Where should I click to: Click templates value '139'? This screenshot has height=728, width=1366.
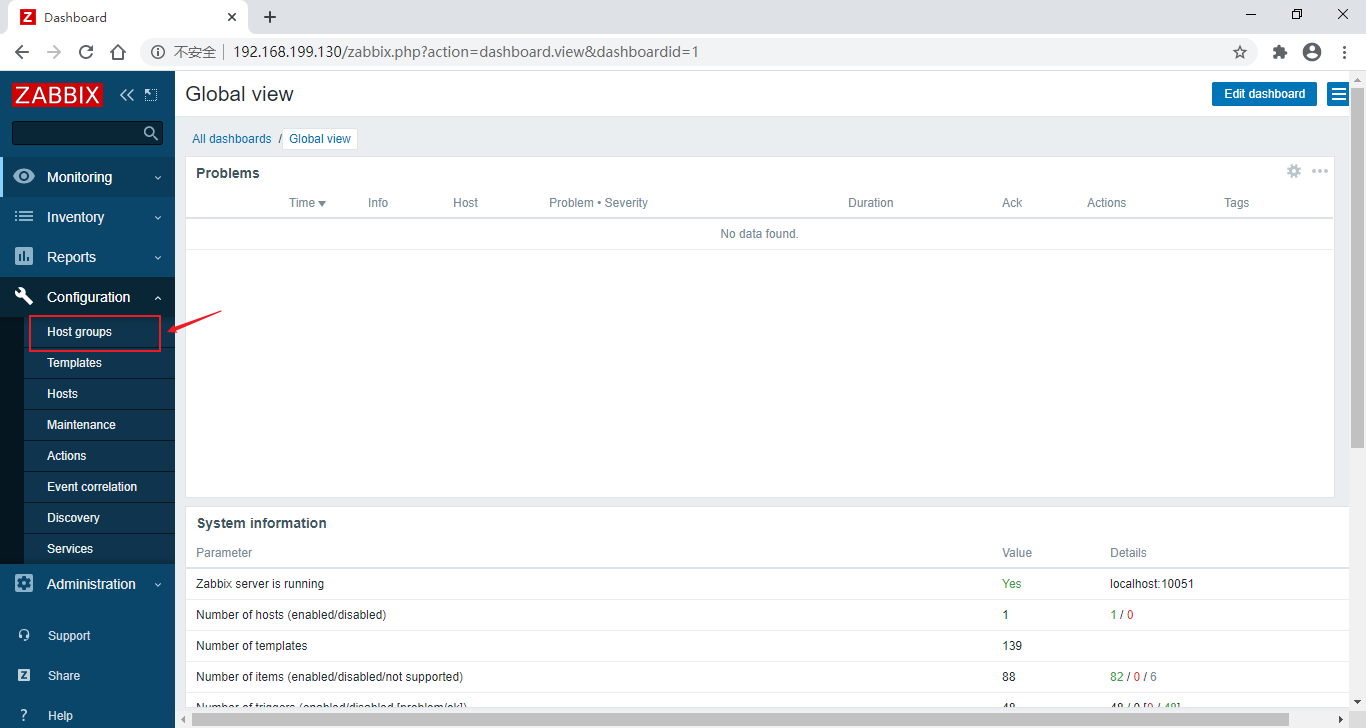click(1012, 646)
